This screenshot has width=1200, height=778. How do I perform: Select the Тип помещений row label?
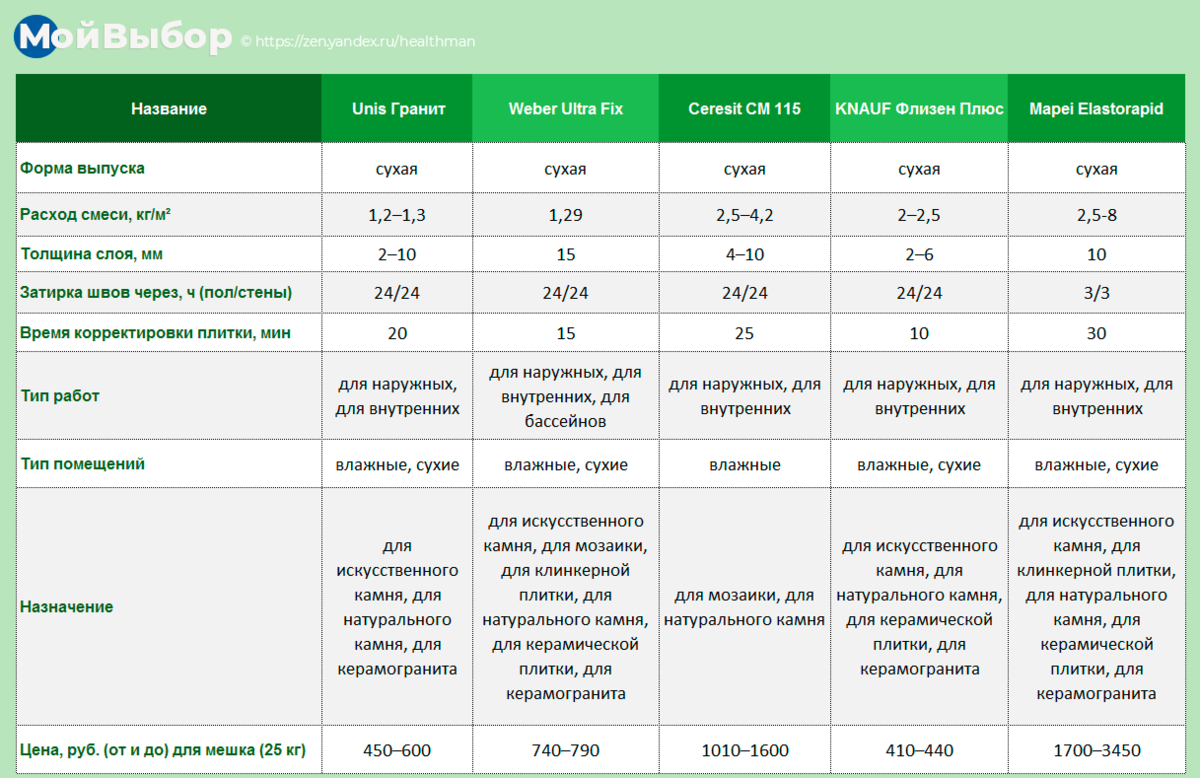(82, 464)
